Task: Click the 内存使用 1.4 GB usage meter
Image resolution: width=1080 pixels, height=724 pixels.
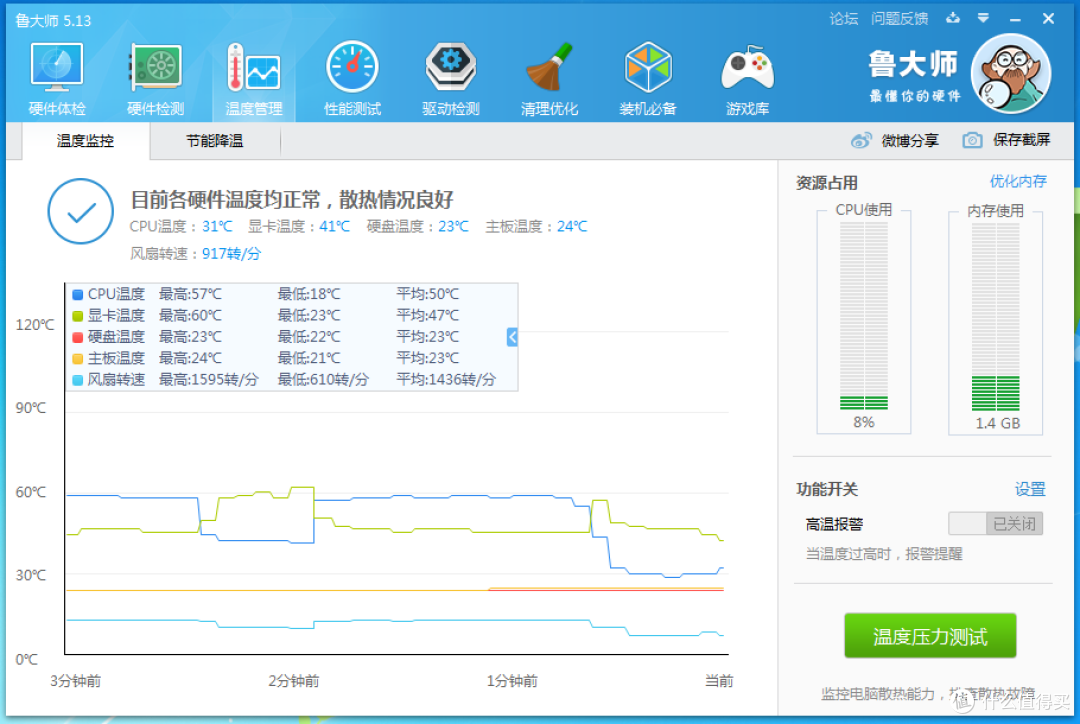Action: coord(995,322)
